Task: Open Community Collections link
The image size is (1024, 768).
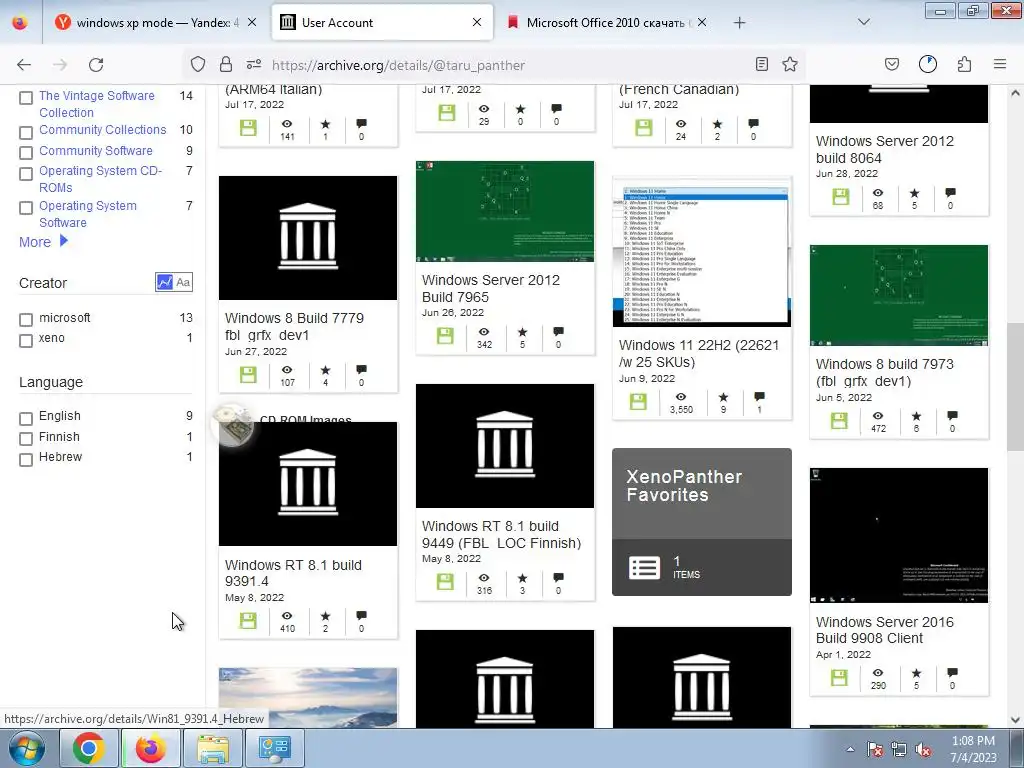Action: tap(103, 129)
